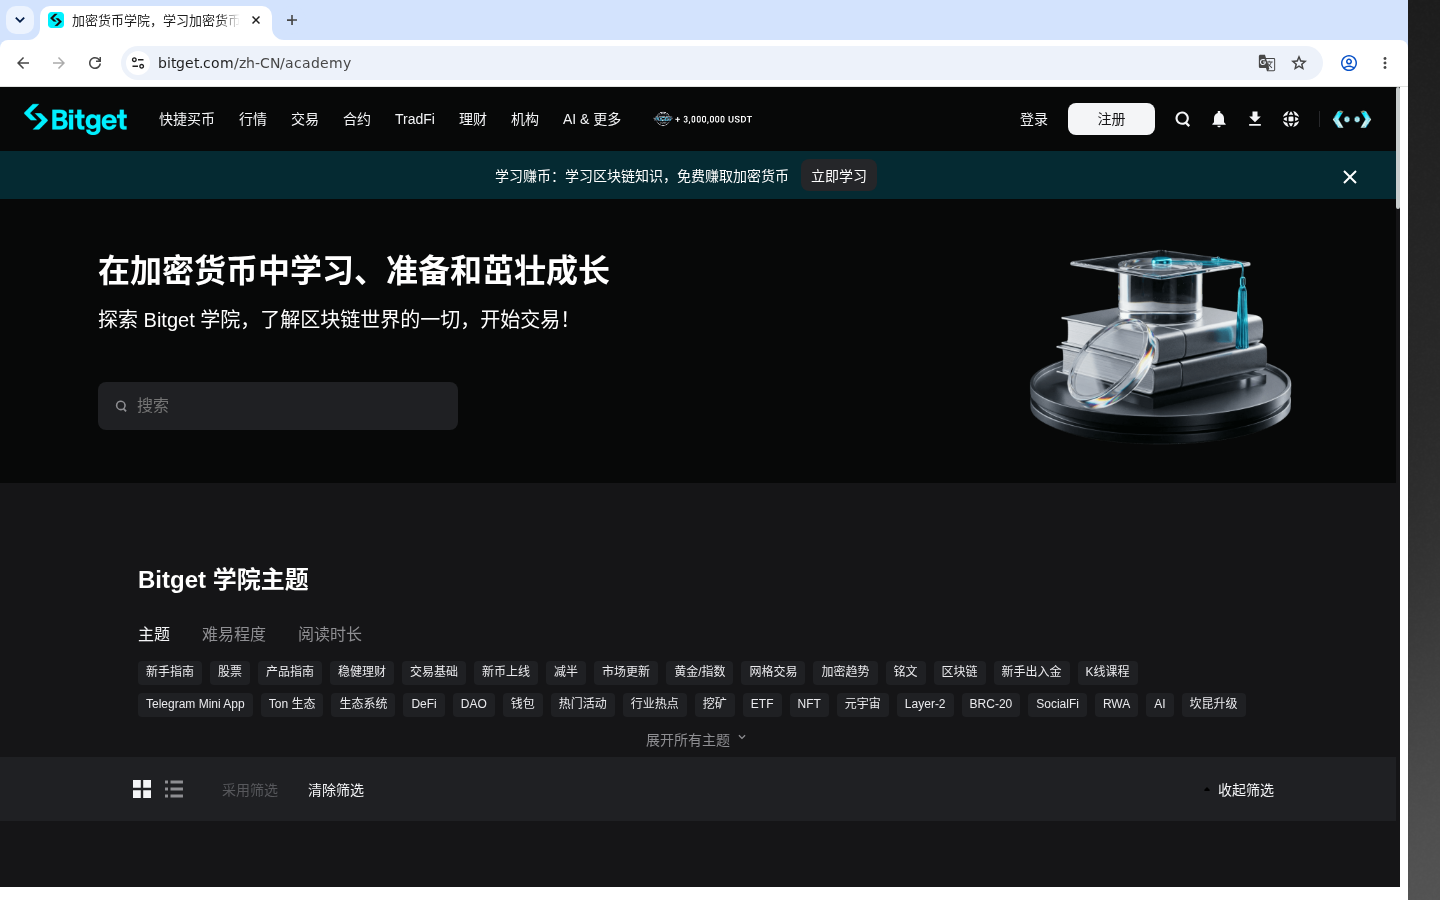
Task: Click the theme switch icon in header
Action: click(1352, 119)
